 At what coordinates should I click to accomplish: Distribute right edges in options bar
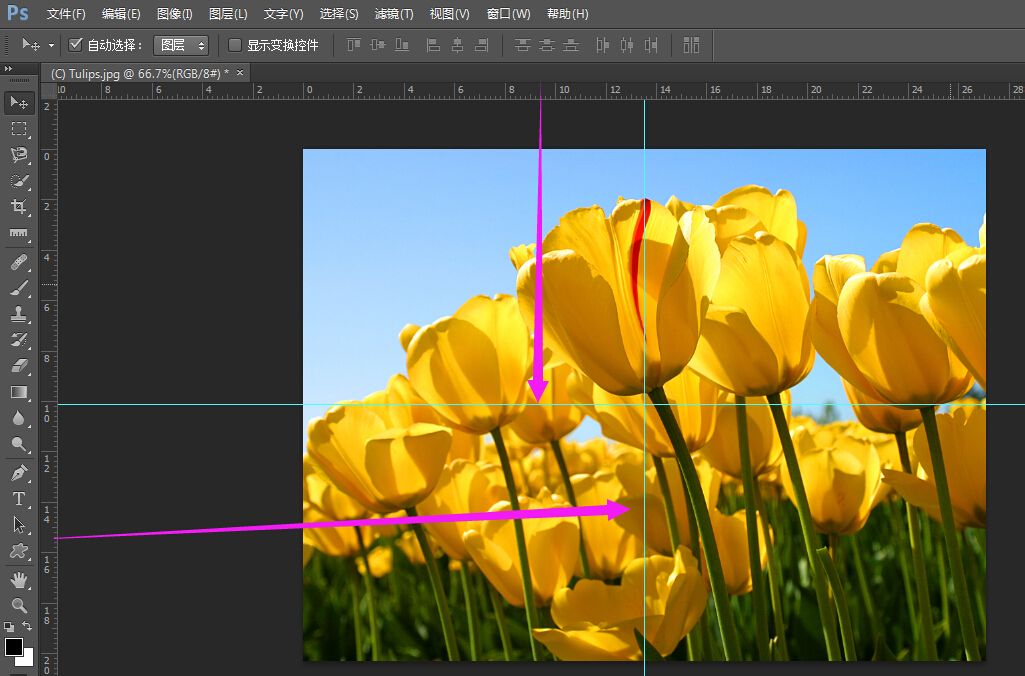pos(650,45)
